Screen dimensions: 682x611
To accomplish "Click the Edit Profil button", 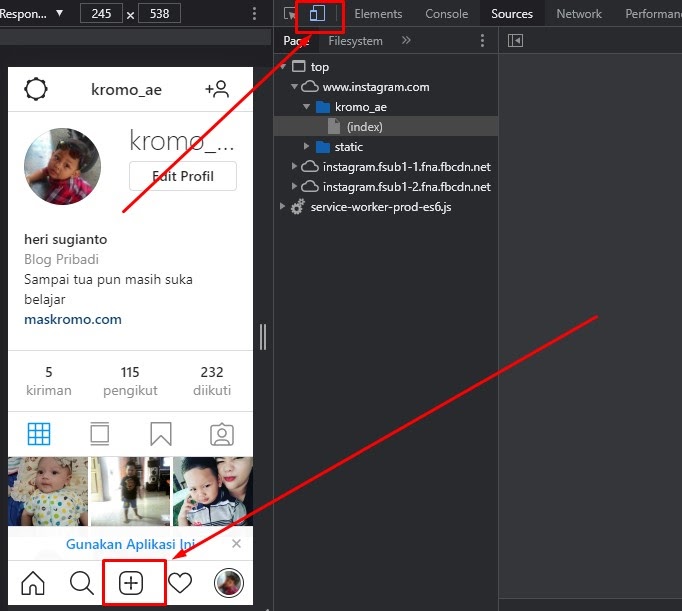I will point(183,176).
